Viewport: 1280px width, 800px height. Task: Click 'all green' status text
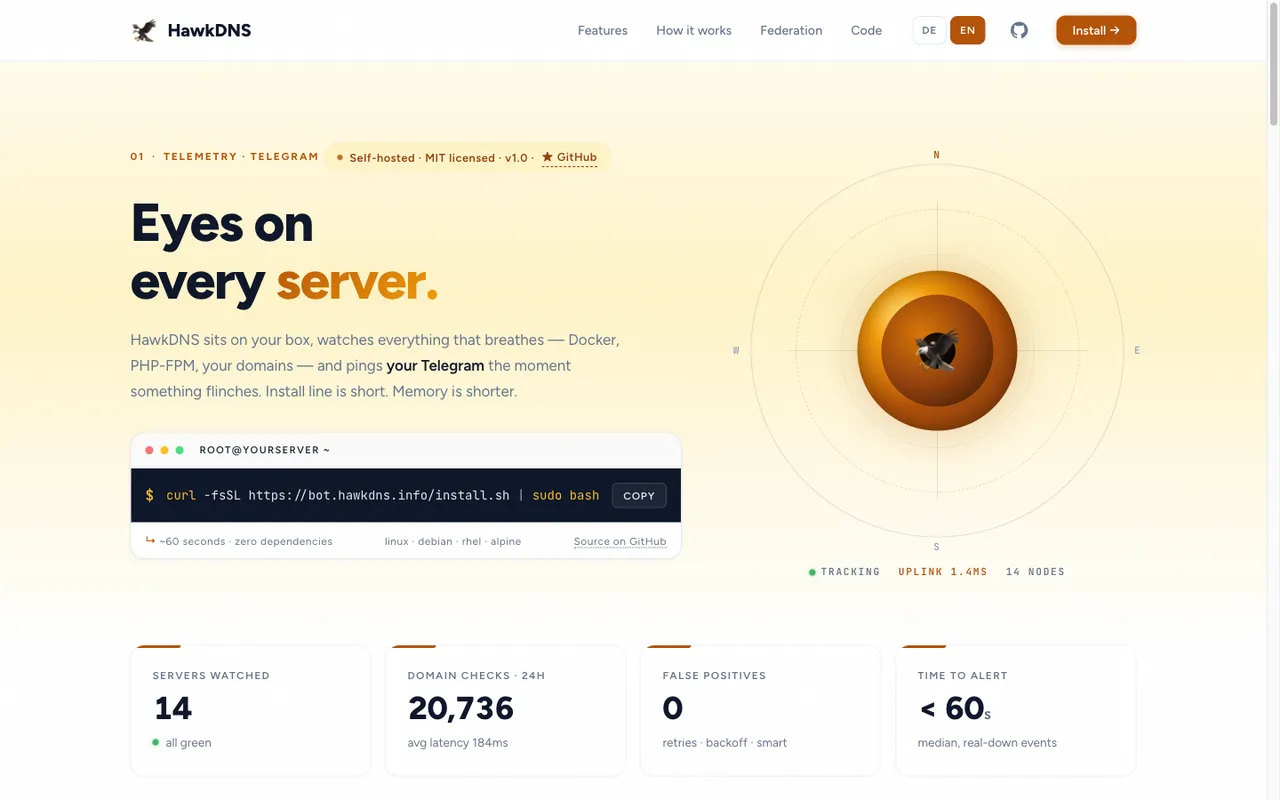[x=188, y=743]
